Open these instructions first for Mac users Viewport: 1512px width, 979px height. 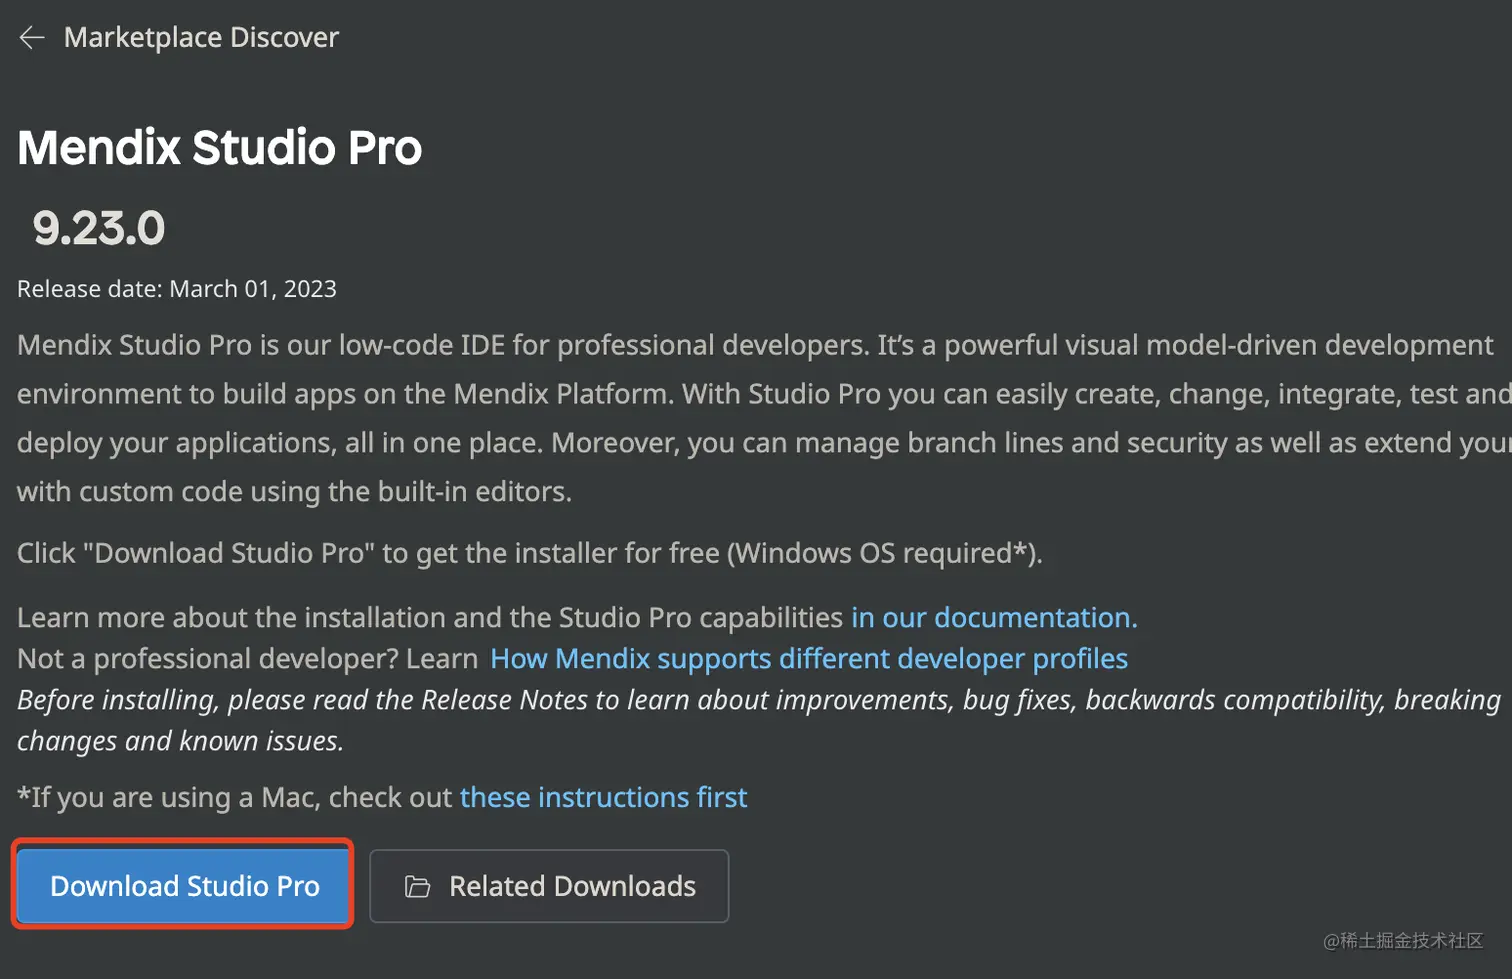point(602,797)
